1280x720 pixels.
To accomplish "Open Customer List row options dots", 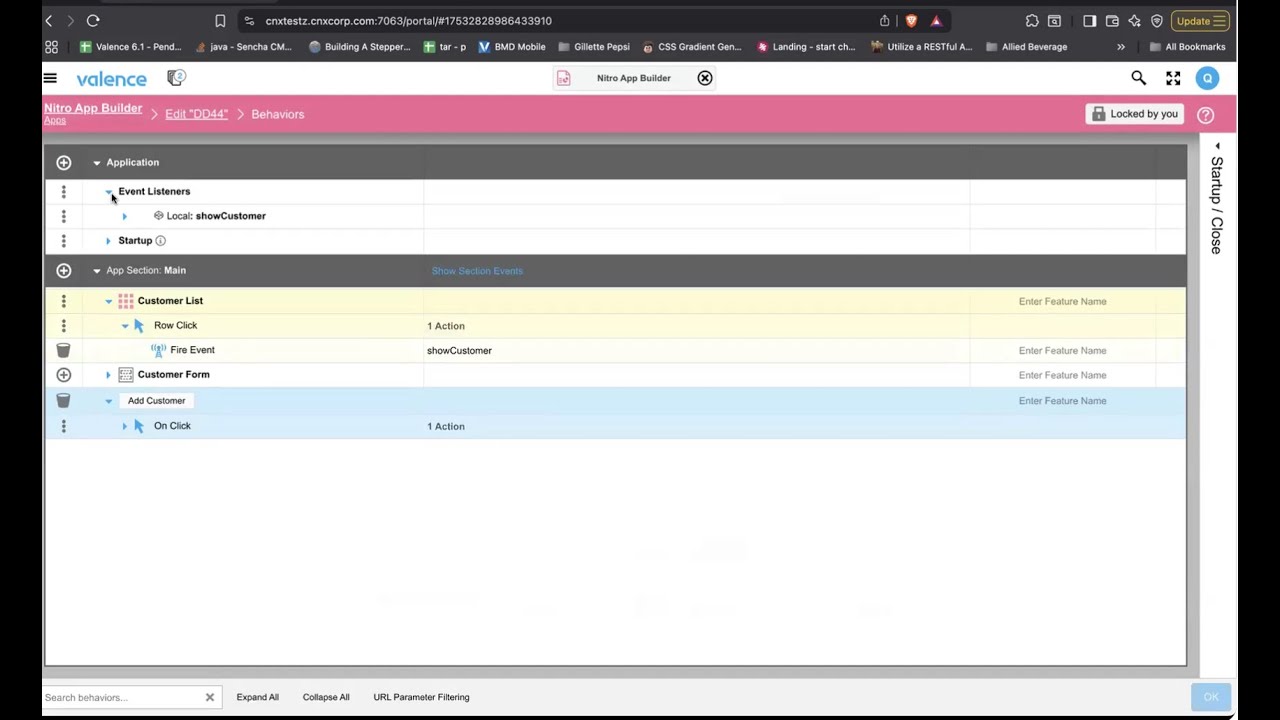I will pos(64,301).
